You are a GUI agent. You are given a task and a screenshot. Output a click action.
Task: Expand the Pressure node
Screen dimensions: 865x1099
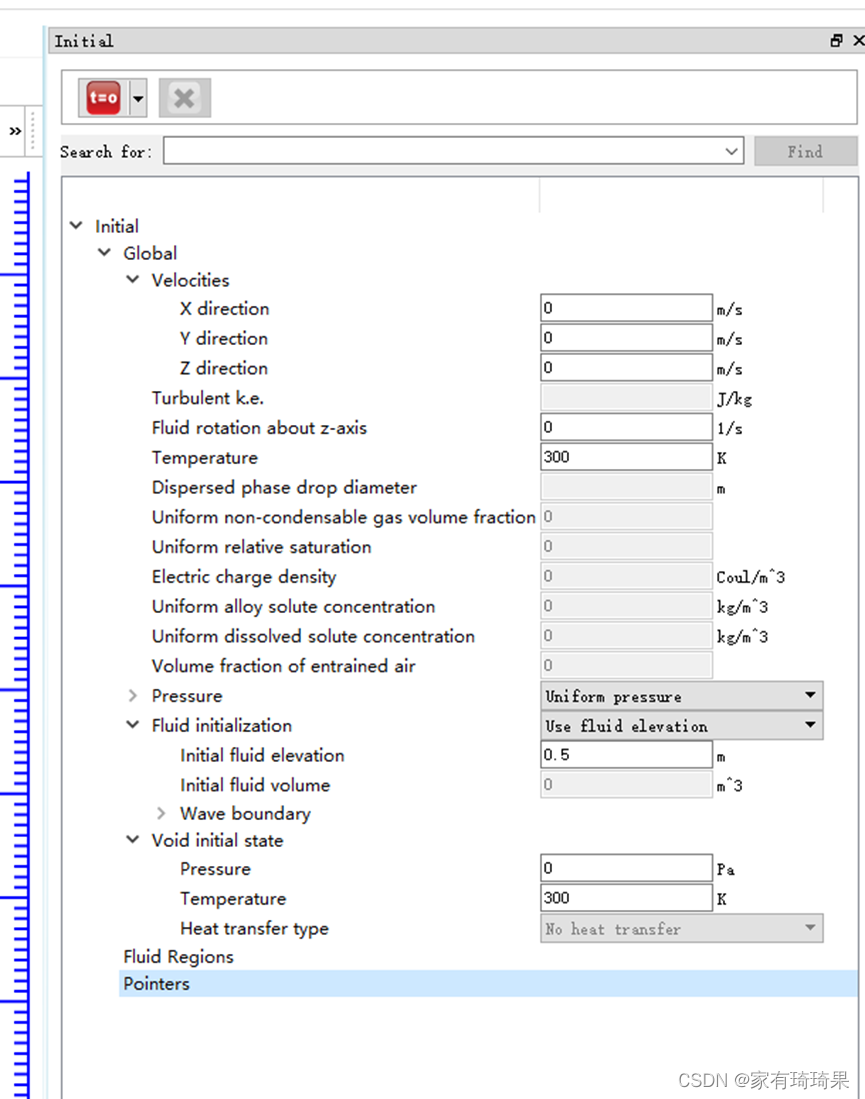pos(132,695)
